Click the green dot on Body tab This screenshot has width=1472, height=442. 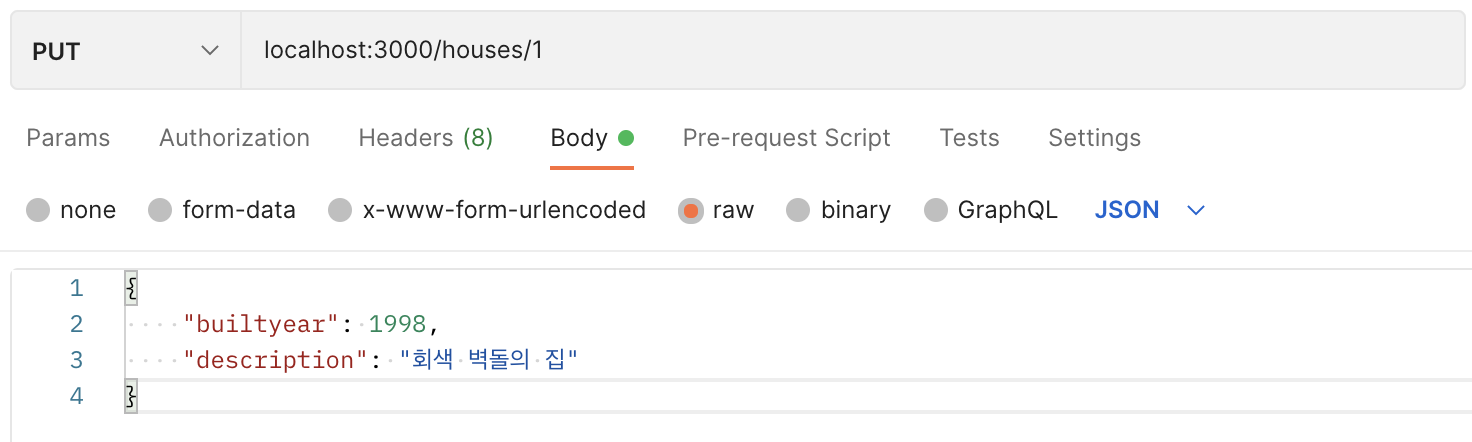(626, 138)
